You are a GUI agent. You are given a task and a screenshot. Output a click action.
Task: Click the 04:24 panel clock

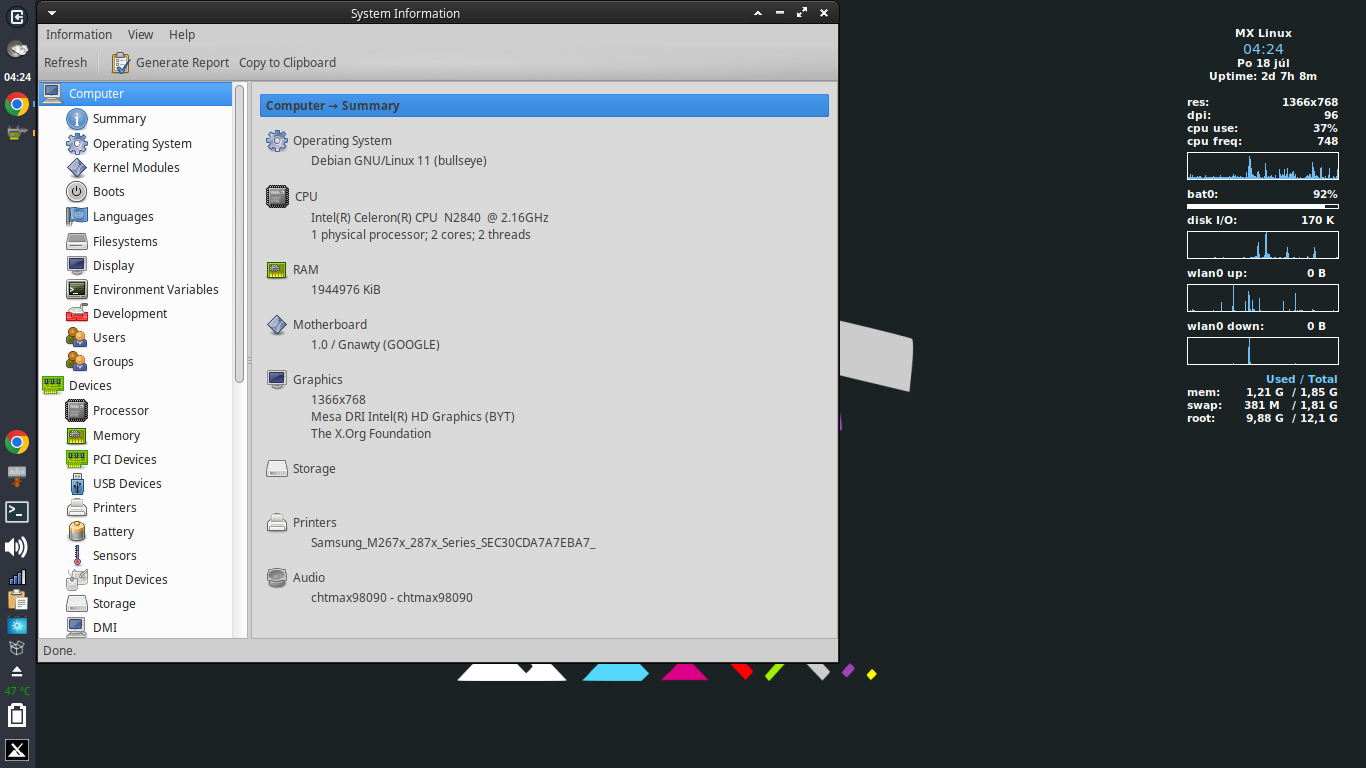coord(17,77)
